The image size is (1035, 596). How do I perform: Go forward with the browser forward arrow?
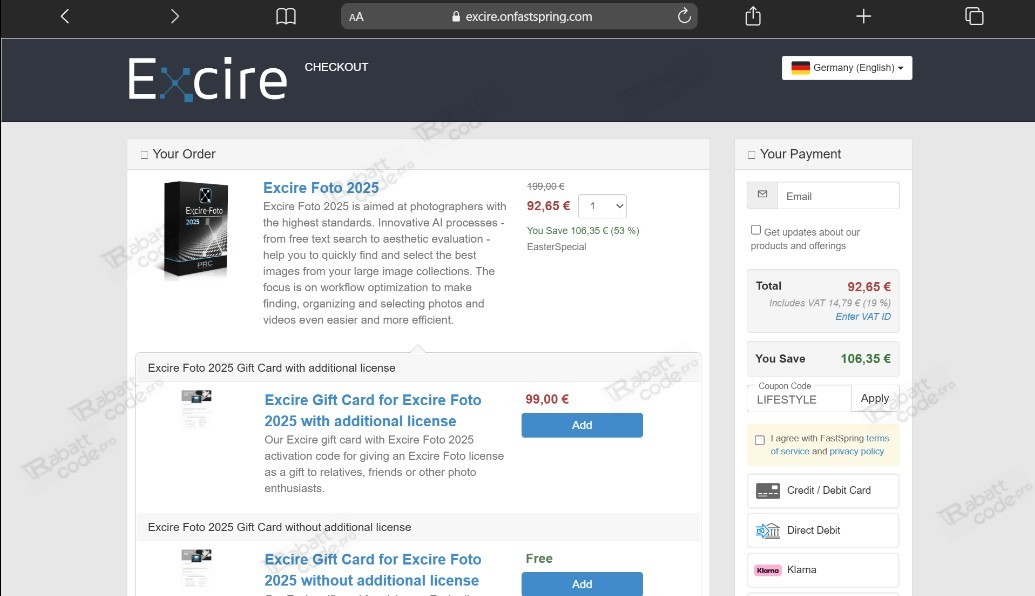point(174,17)
